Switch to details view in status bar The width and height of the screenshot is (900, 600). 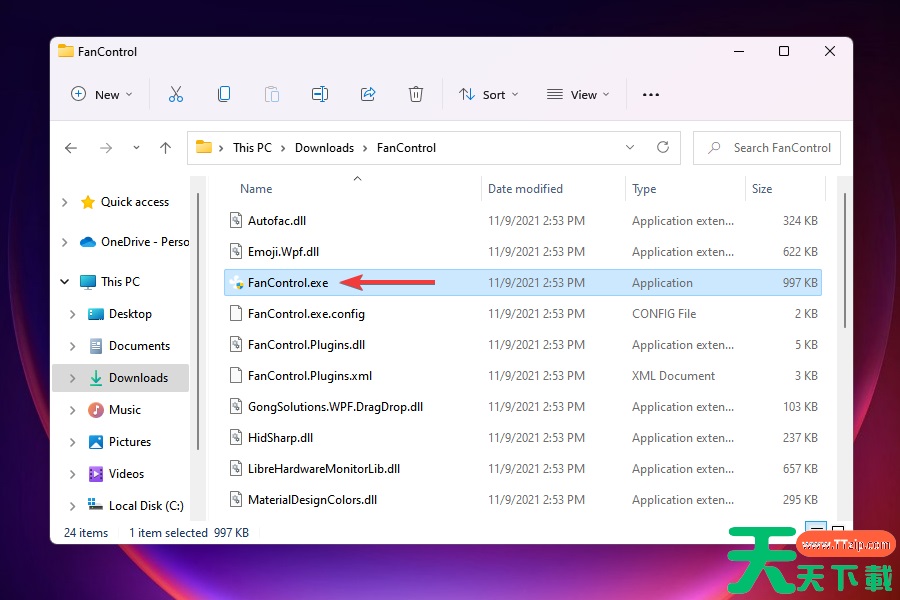pos(817,531)
